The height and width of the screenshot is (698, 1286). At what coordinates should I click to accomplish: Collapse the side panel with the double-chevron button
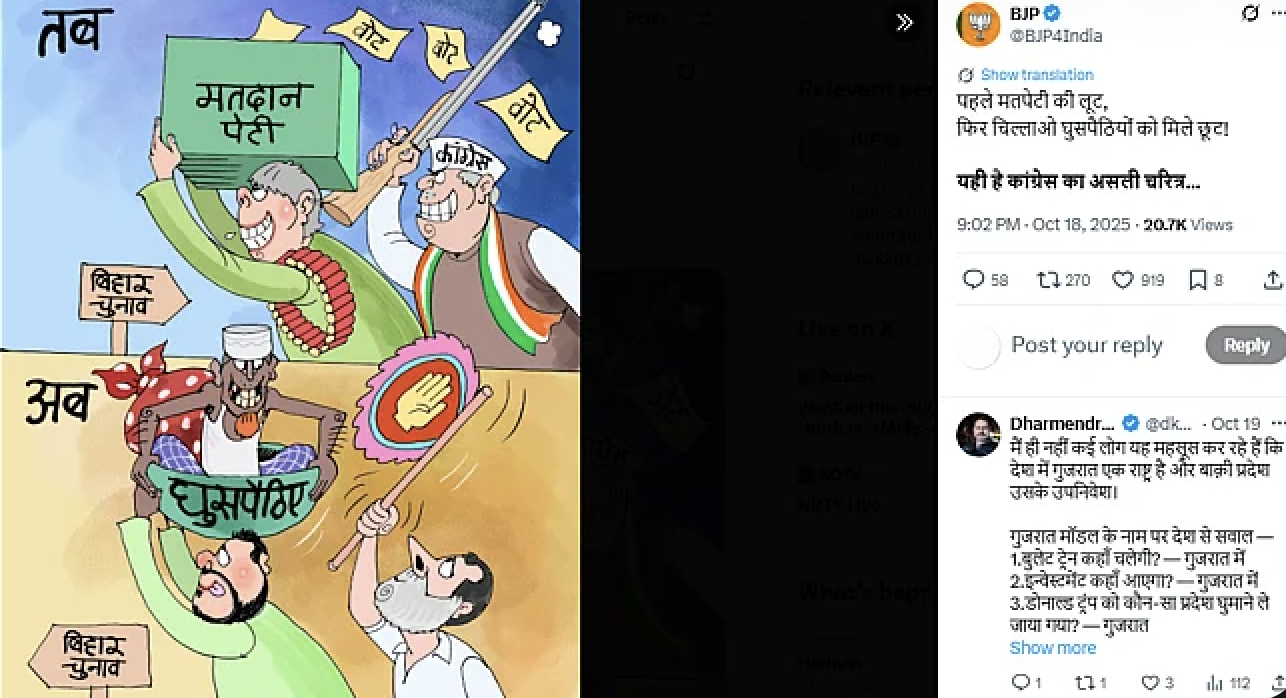click(x=905, y=22)
